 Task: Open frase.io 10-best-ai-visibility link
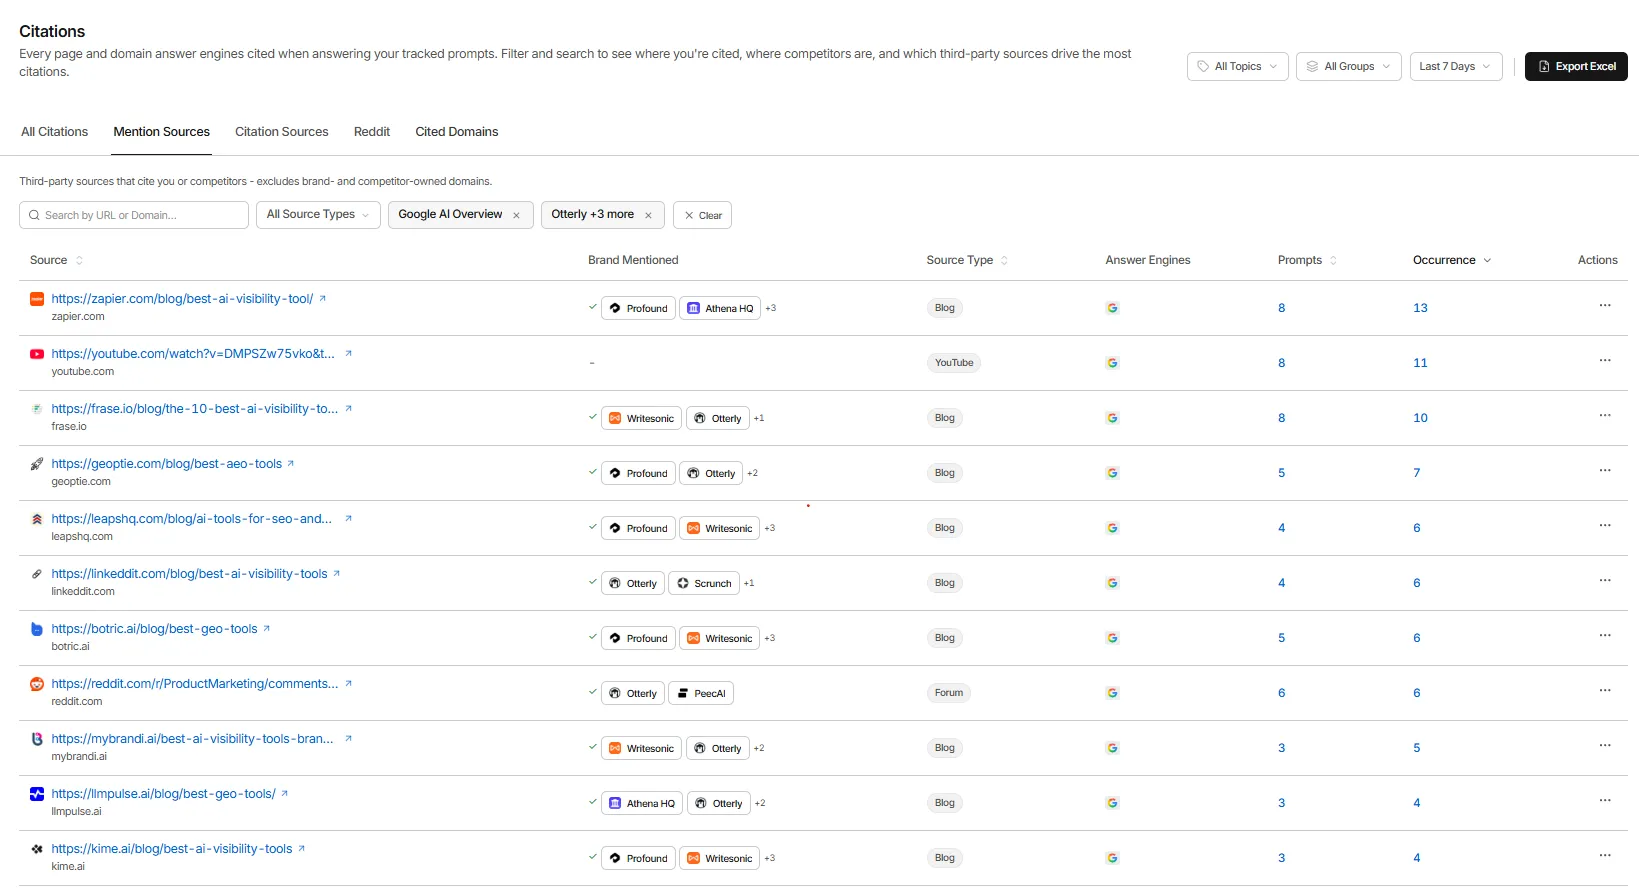pyautogui.click(x=195, y=409)
